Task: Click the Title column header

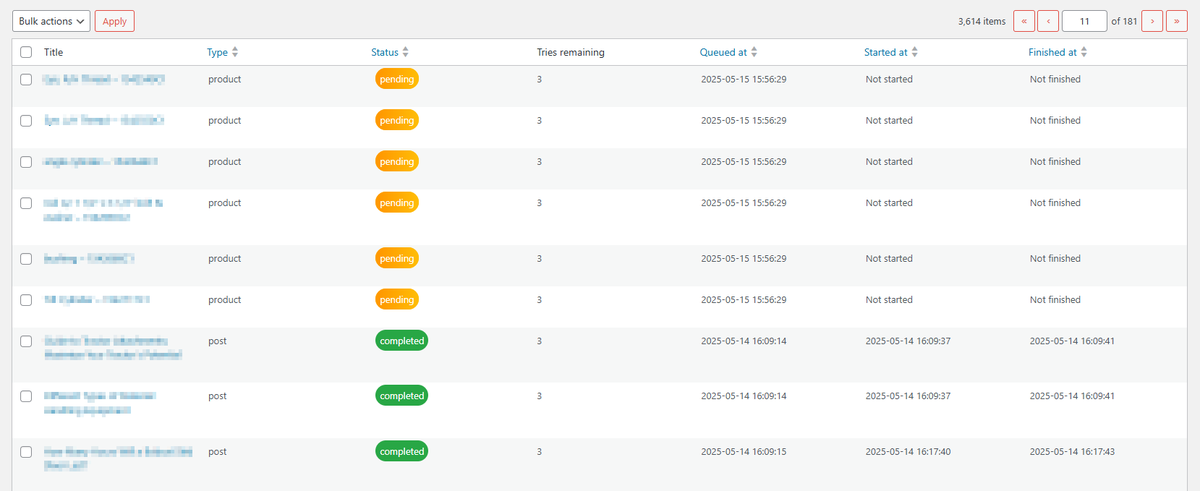Action: click(54, 52)
